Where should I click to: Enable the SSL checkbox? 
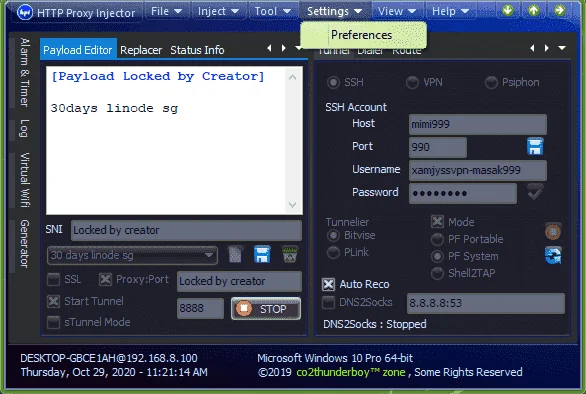point(53,279)
